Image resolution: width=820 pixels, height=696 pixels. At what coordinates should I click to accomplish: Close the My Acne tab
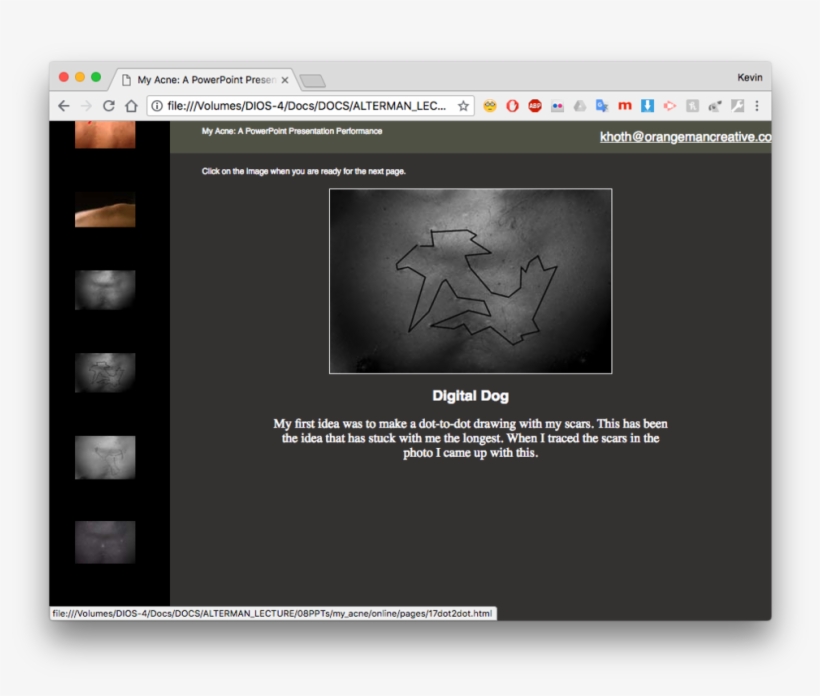(x=285, y=80)
